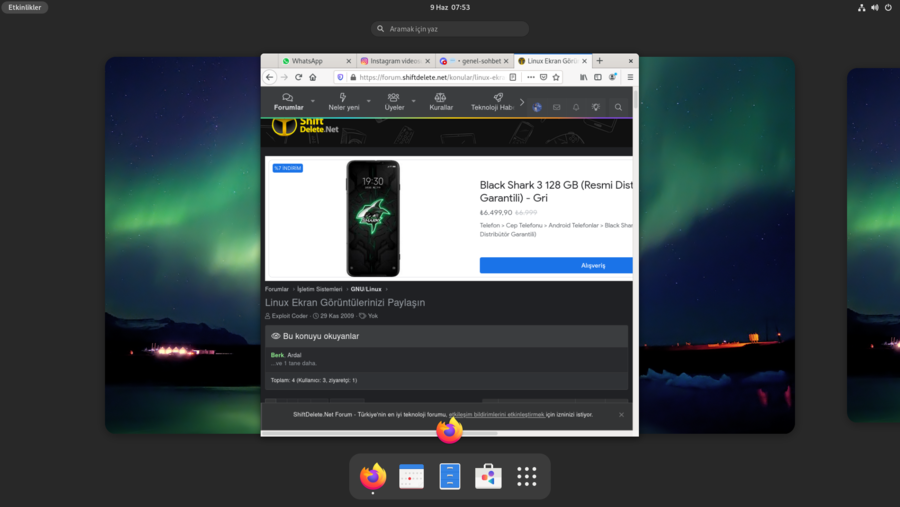Click Firefox icon overlay on window preview

tap(449, 431)
